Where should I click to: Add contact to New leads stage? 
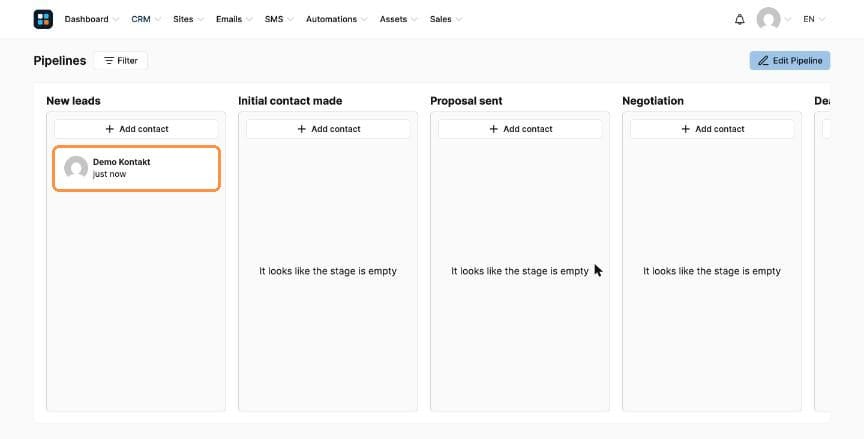pos(136,129)
